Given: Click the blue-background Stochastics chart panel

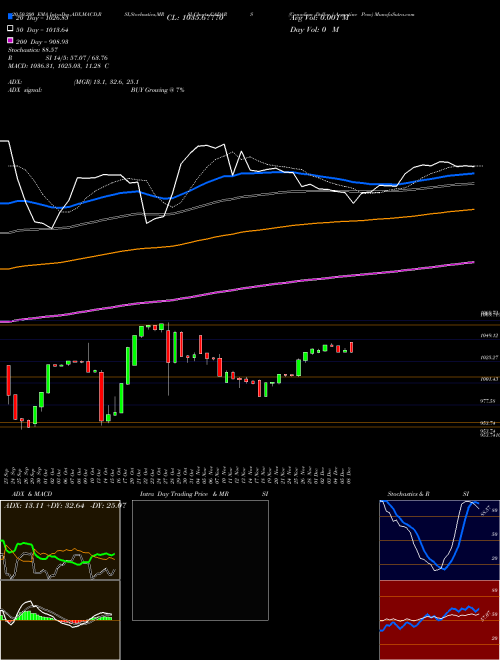Looking at the screenshot, I should (x=439, y=540).
